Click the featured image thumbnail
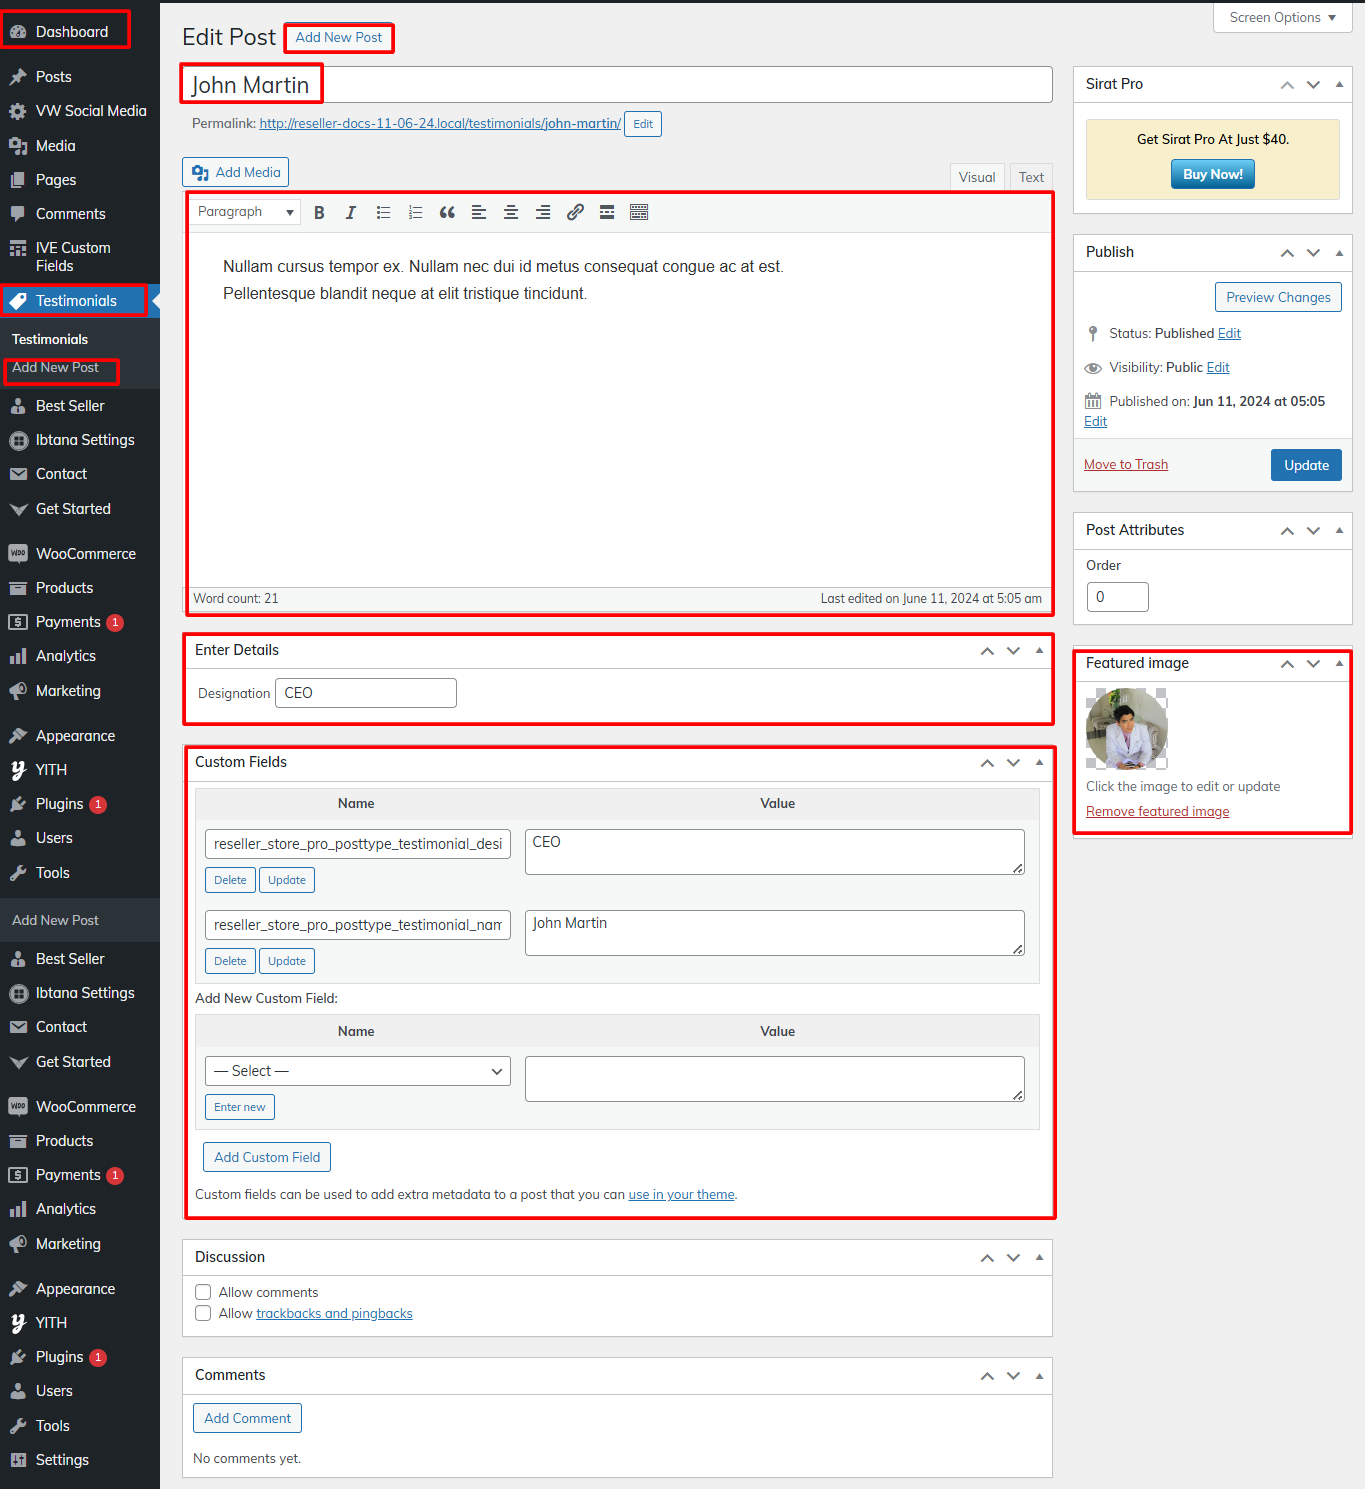Viewport: 1365px width, 1489px height. (1127, 728)
